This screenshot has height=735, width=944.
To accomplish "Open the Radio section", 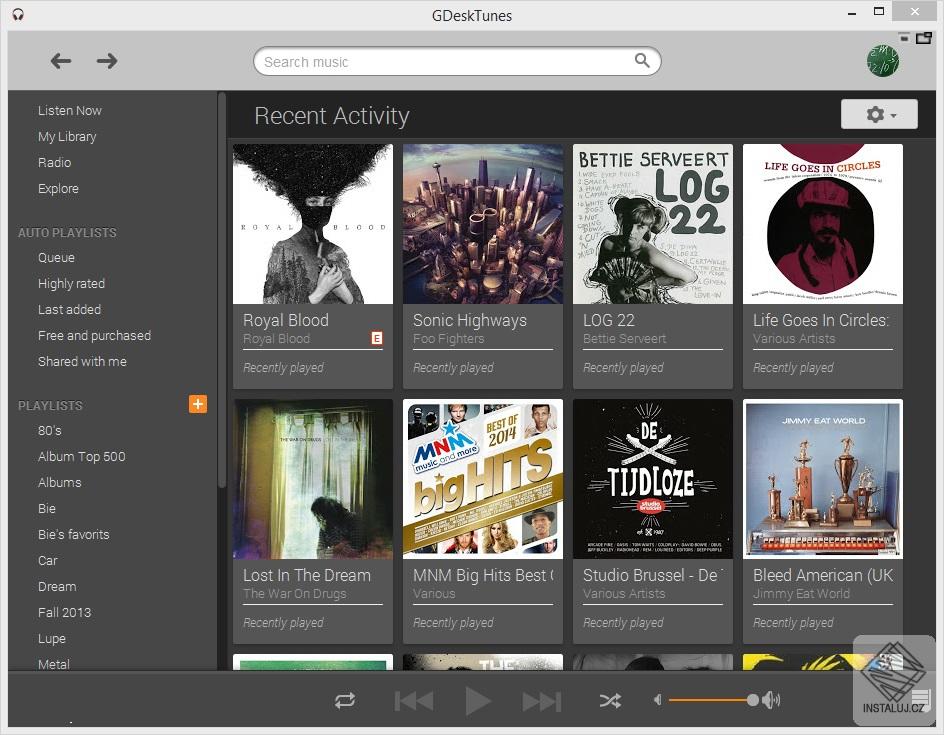I will click(x=54, y=163).
